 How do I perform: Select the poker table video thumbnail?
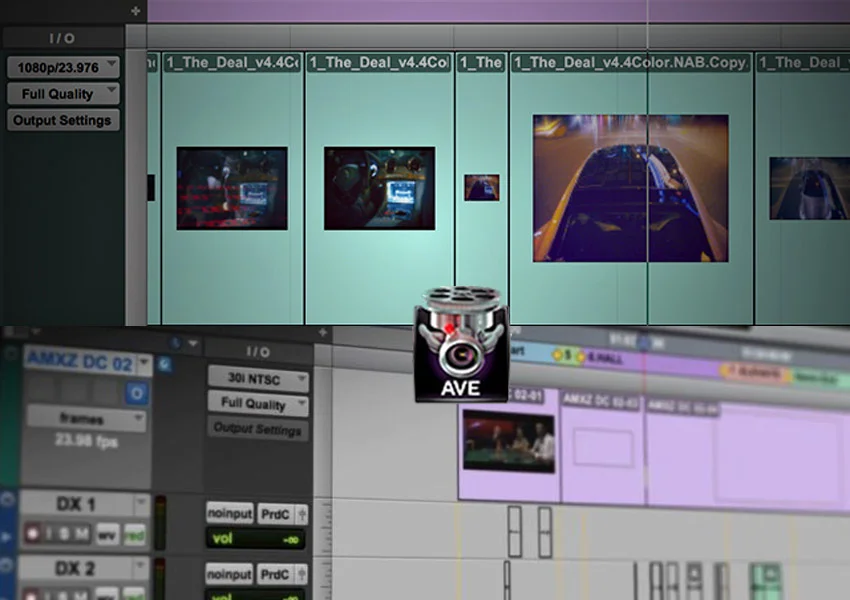[509, 441]
